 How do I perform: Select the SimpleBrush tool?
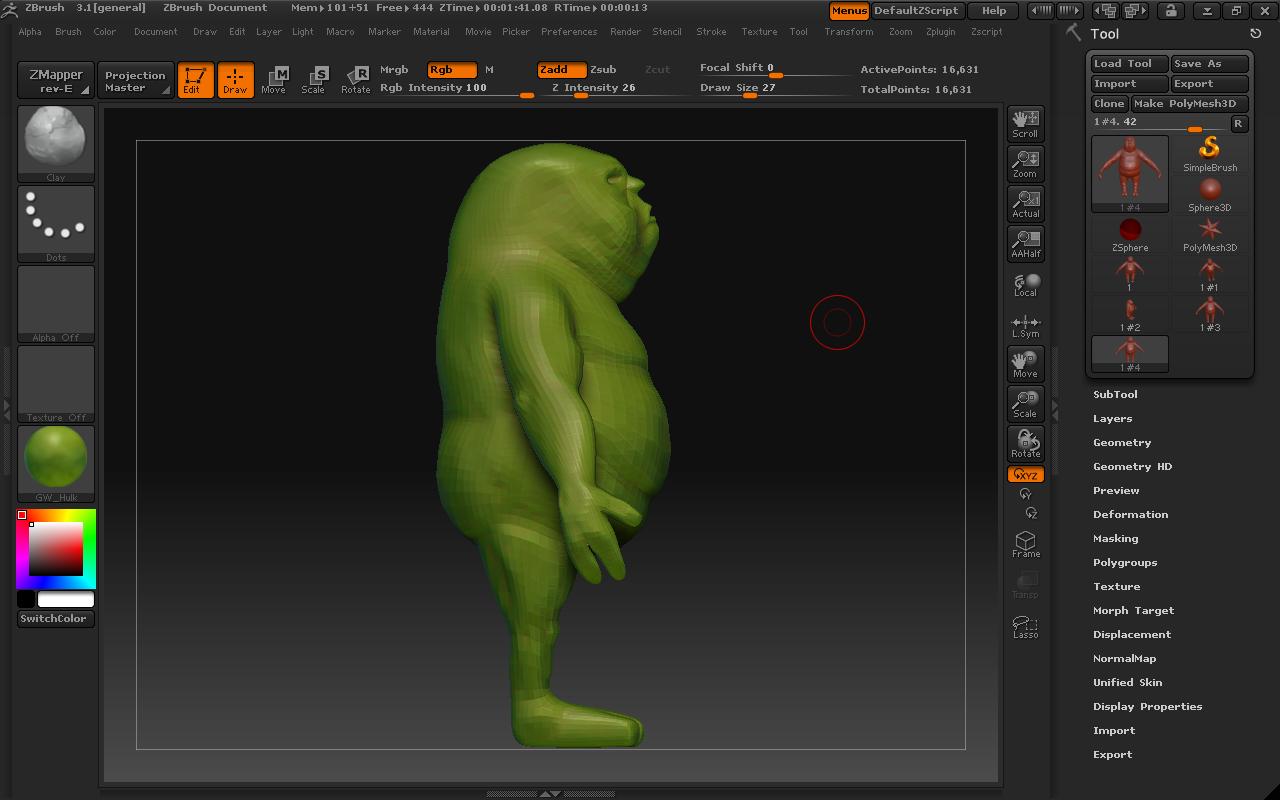[x=1210, y=154]
